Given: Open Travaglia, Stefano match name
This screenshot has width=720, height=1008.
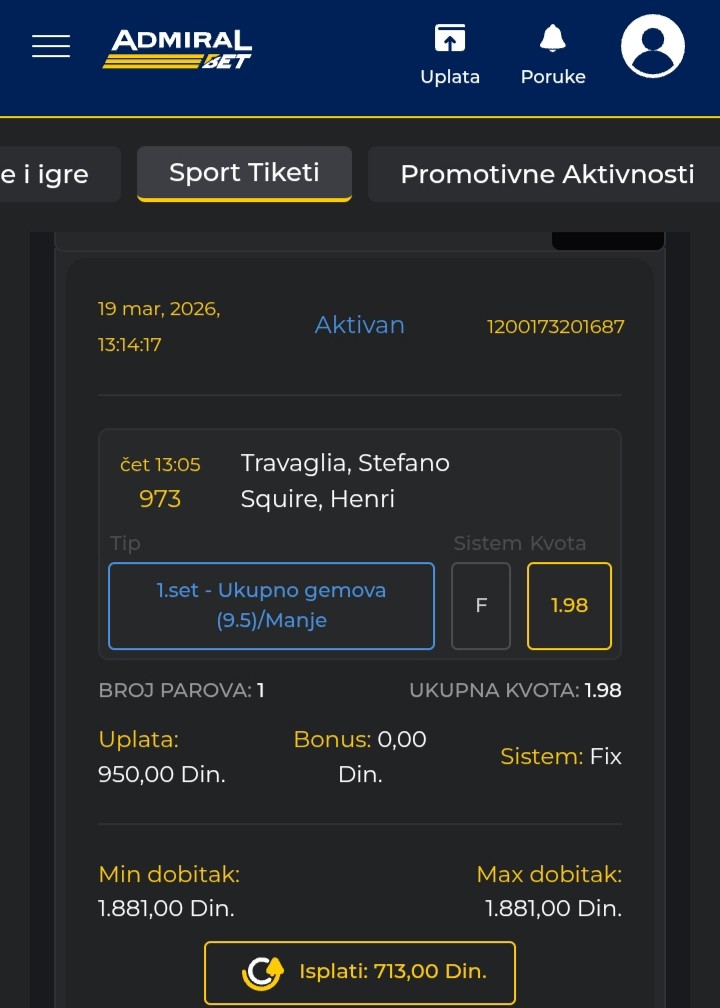Looking at the screenshot, I should tap(345, 463).
